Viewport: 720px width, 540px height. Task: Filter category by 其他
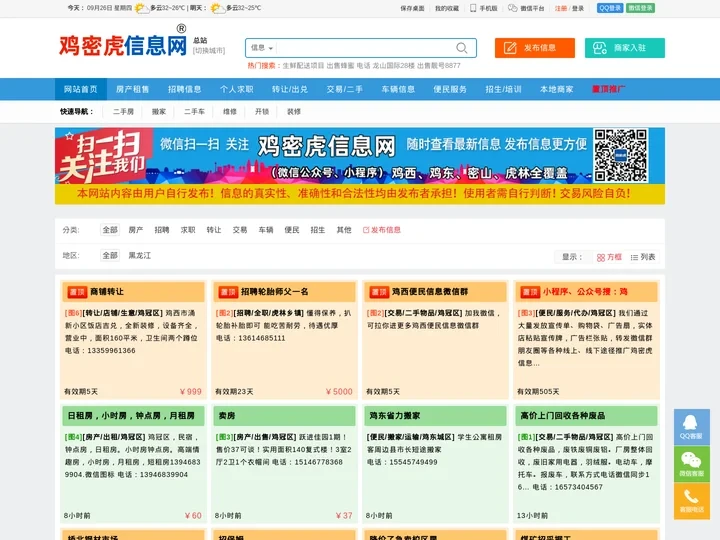coord(343,230)
